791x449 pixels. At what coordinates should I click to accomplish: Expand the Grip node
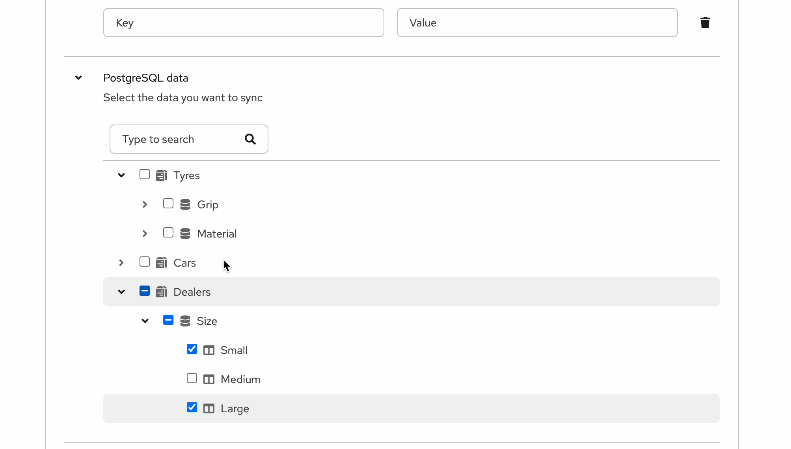pyautogui.click(x=145, y=204)
